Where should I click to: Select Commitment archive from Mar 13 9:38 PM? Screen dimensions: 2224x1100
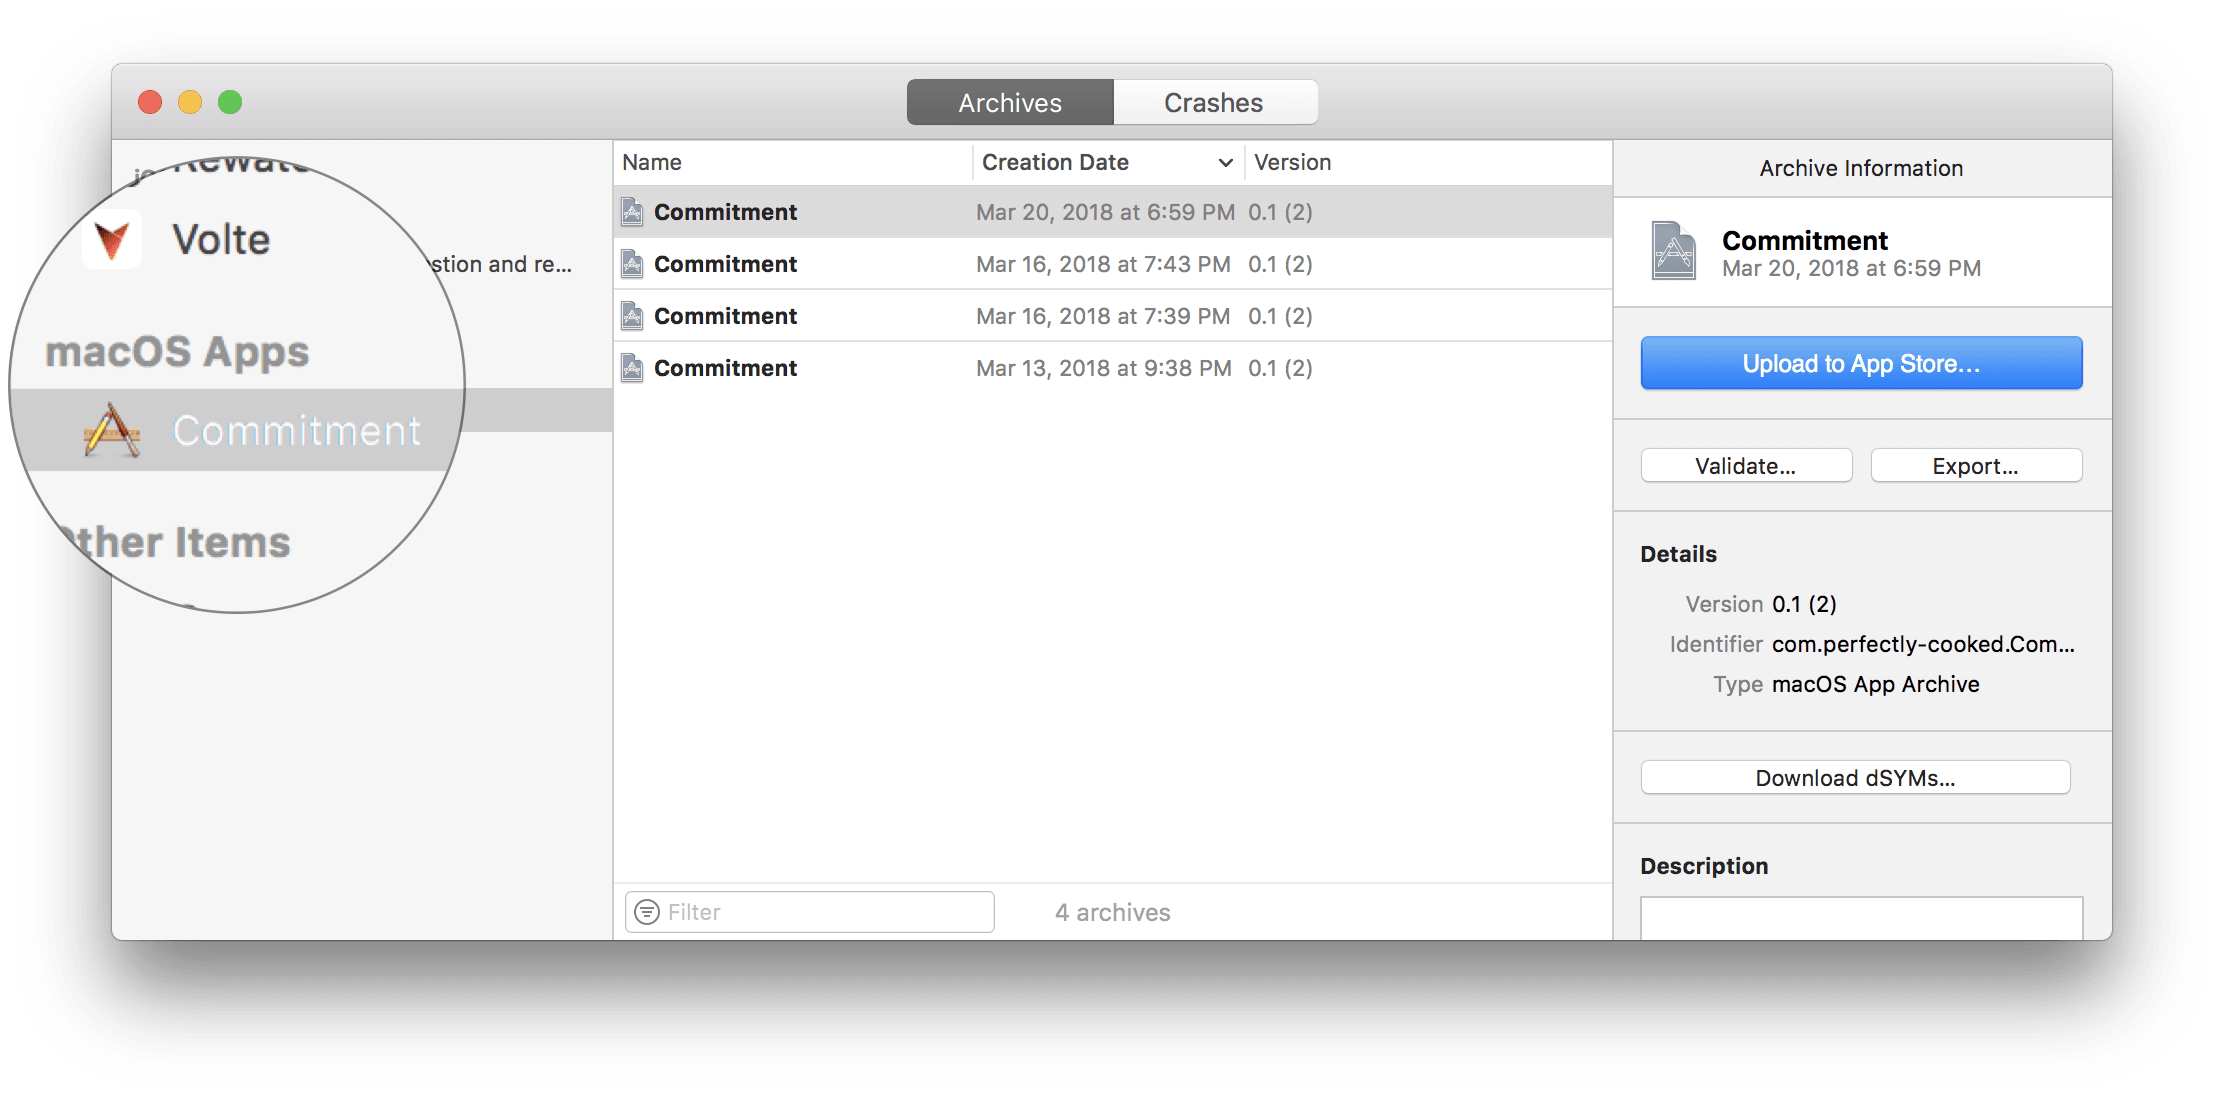coord(1113,368)
